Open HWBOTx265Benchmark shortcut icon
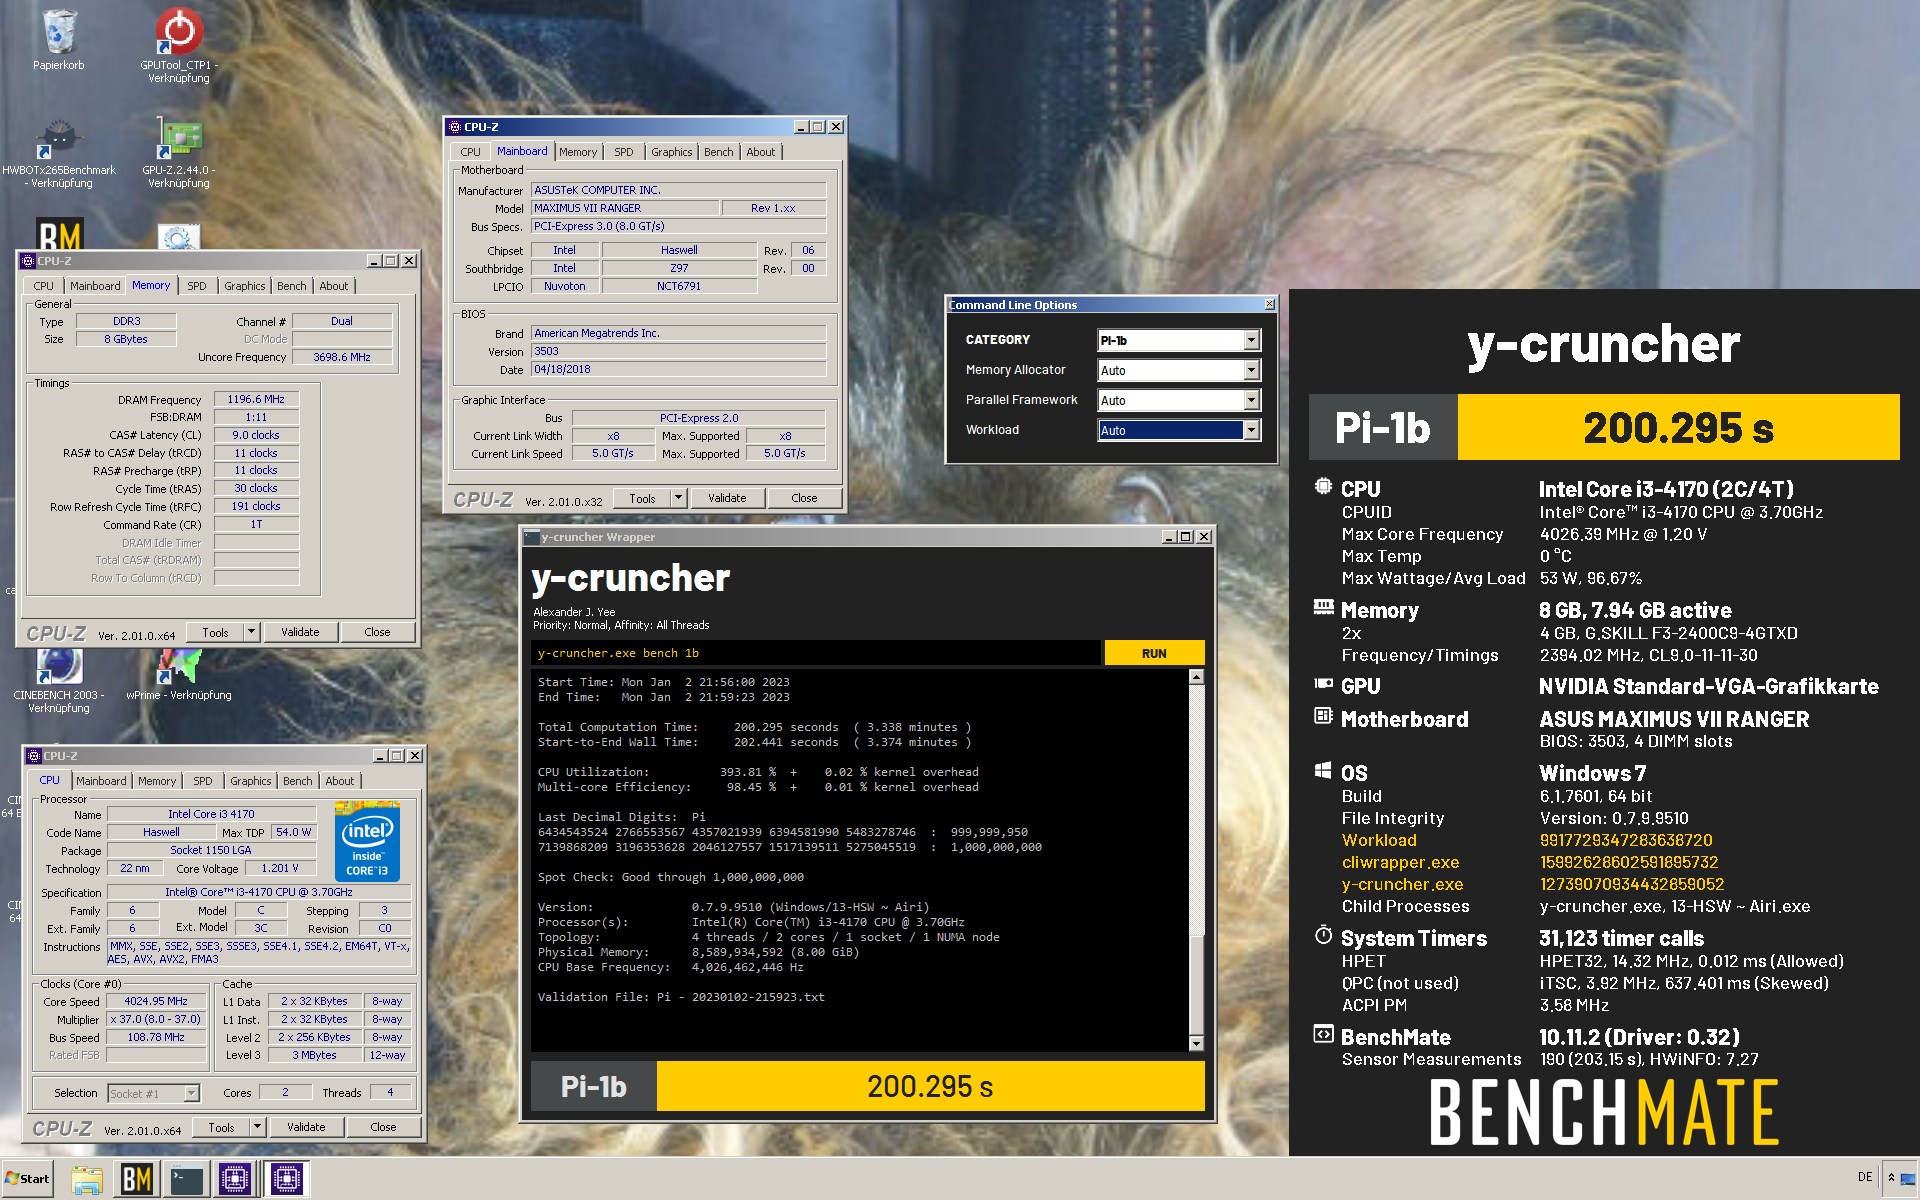 point(59,153)
